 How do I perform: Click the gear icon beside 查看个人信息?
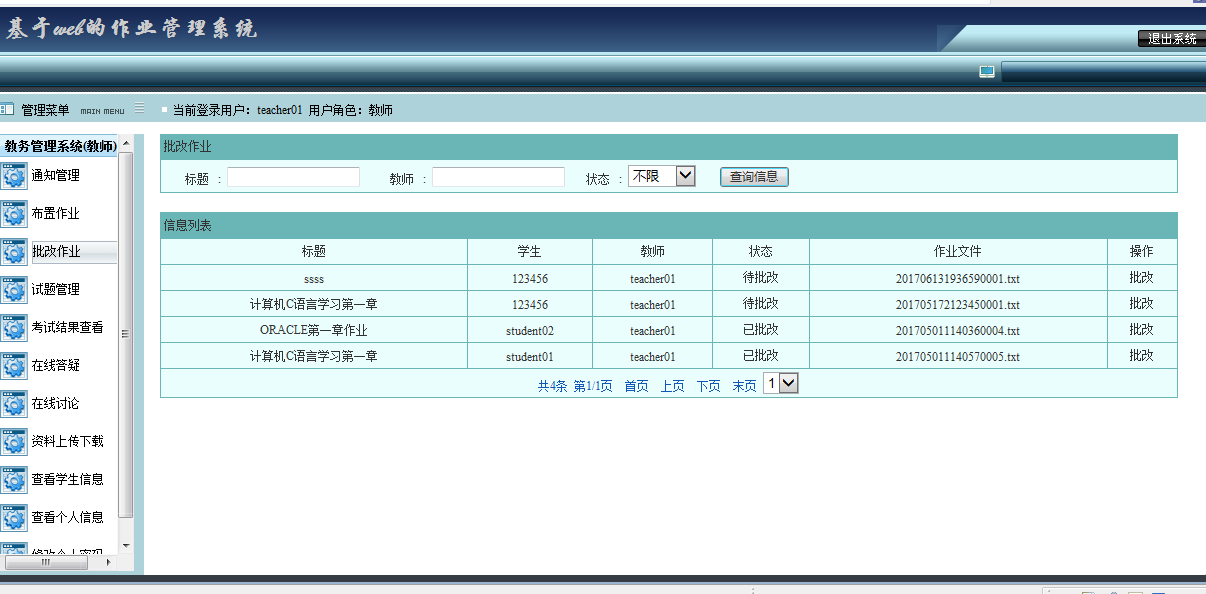click(x=14, y=518)
